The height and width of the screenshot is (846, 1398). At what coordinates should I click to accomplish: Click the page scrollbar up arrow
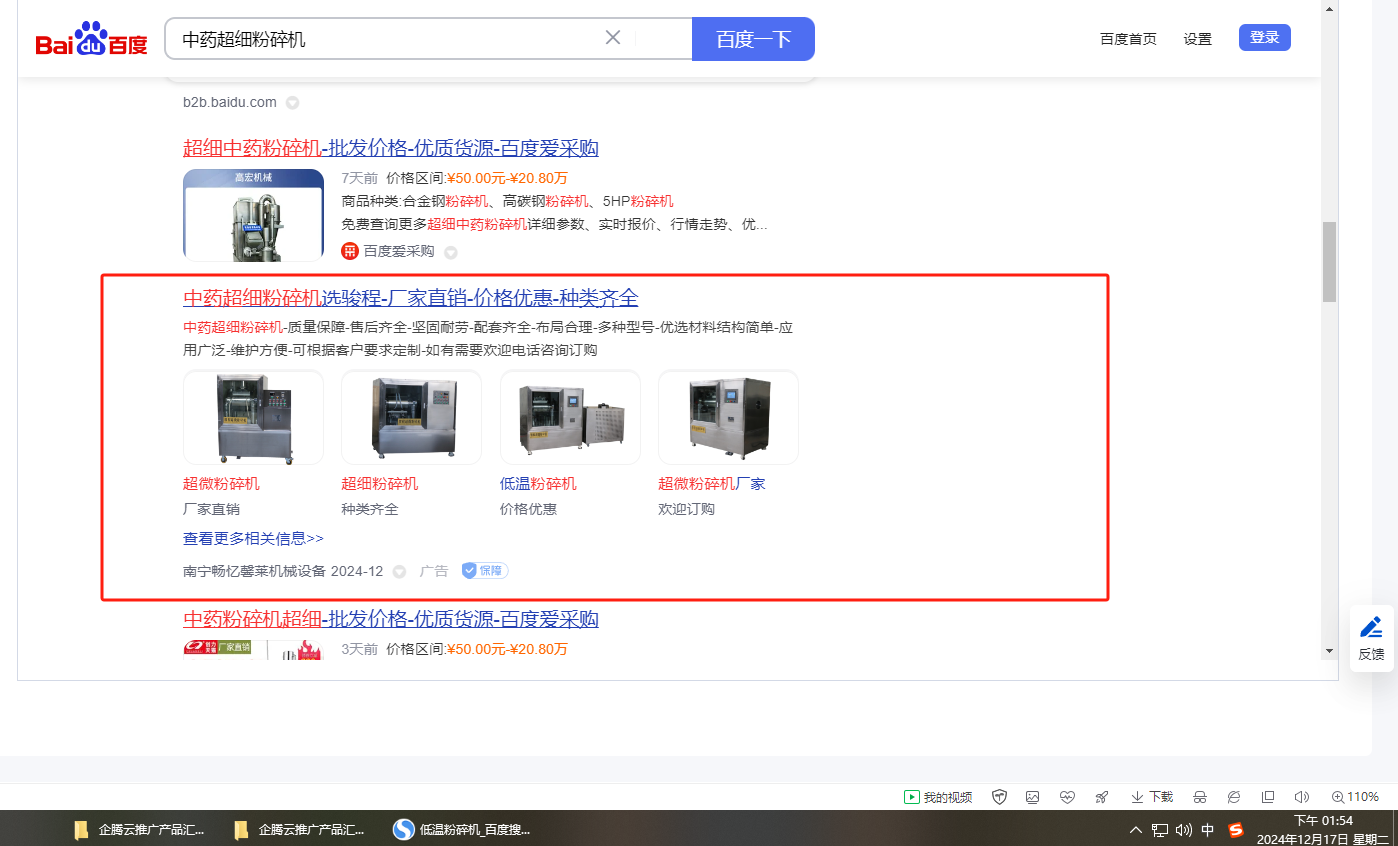[x=1329, y=8]
